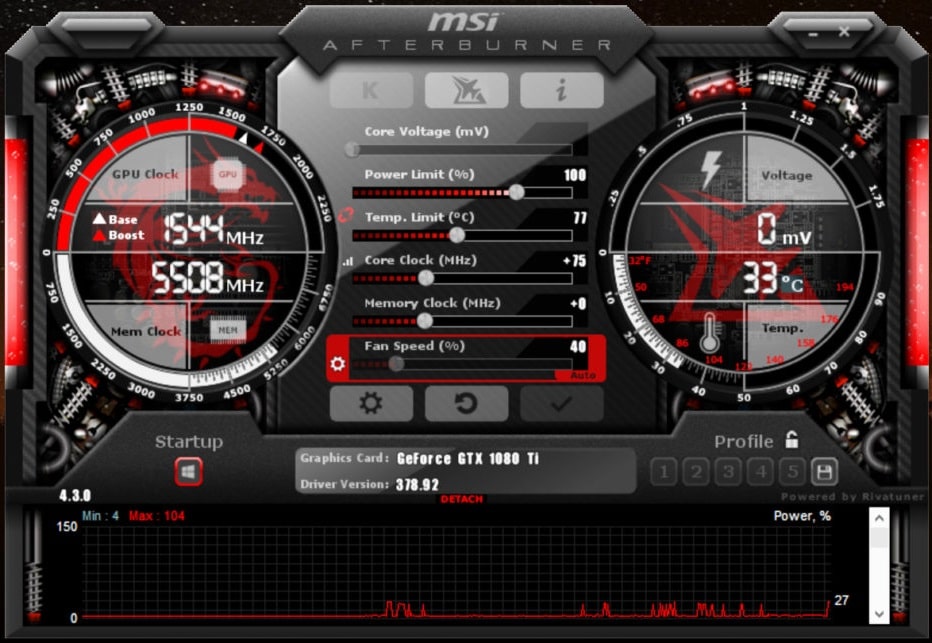
Task: Click the MEM chip icon in the gauge
Action: (x=228, y=330)
